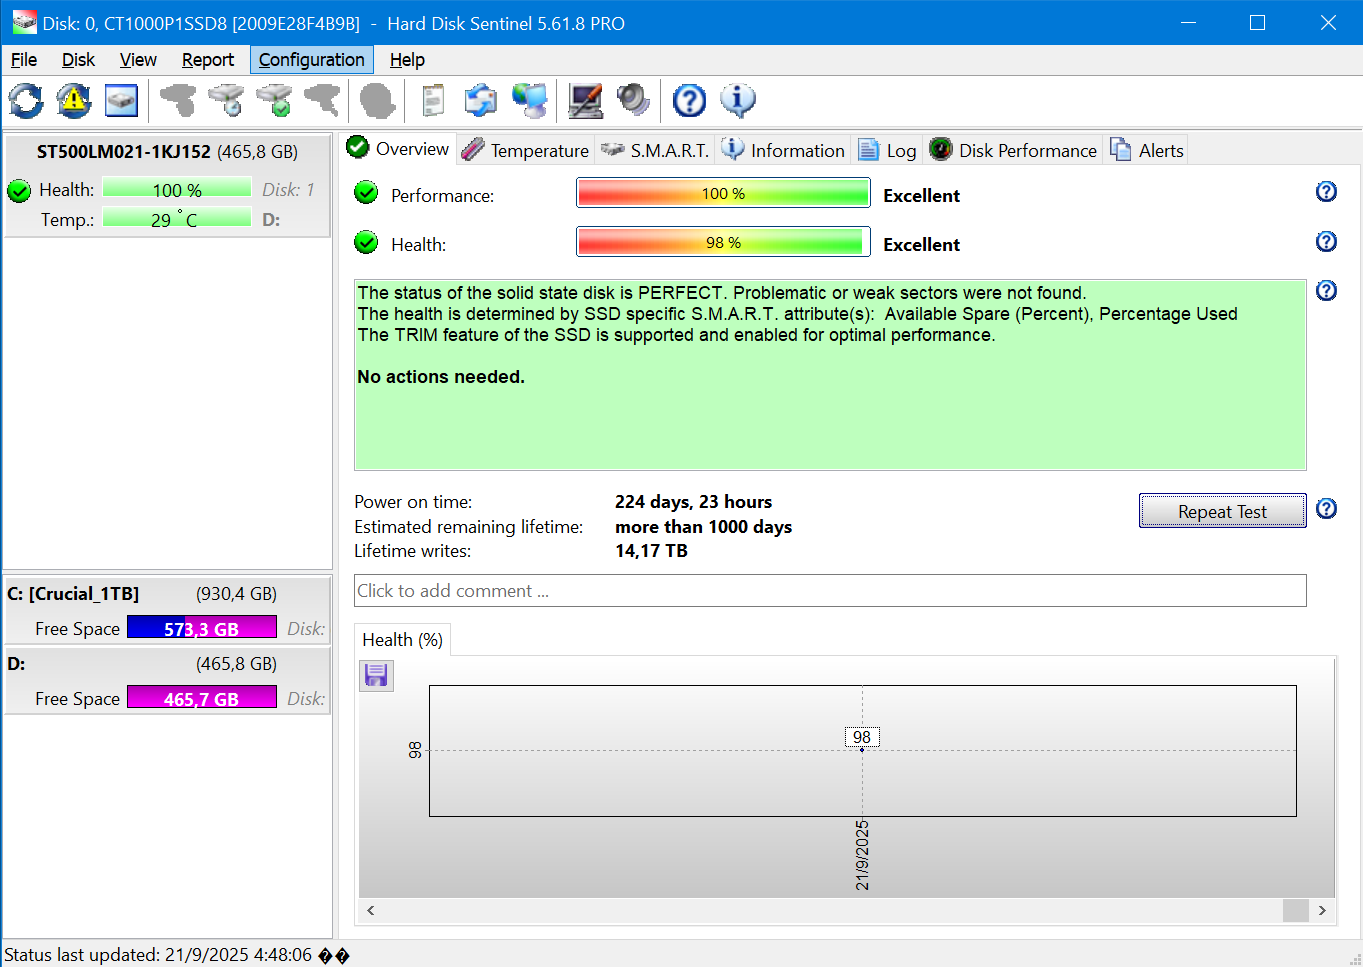1363x967 pixels.
Task: Click the green health check icon in left panel
Action: click(19, 190)
